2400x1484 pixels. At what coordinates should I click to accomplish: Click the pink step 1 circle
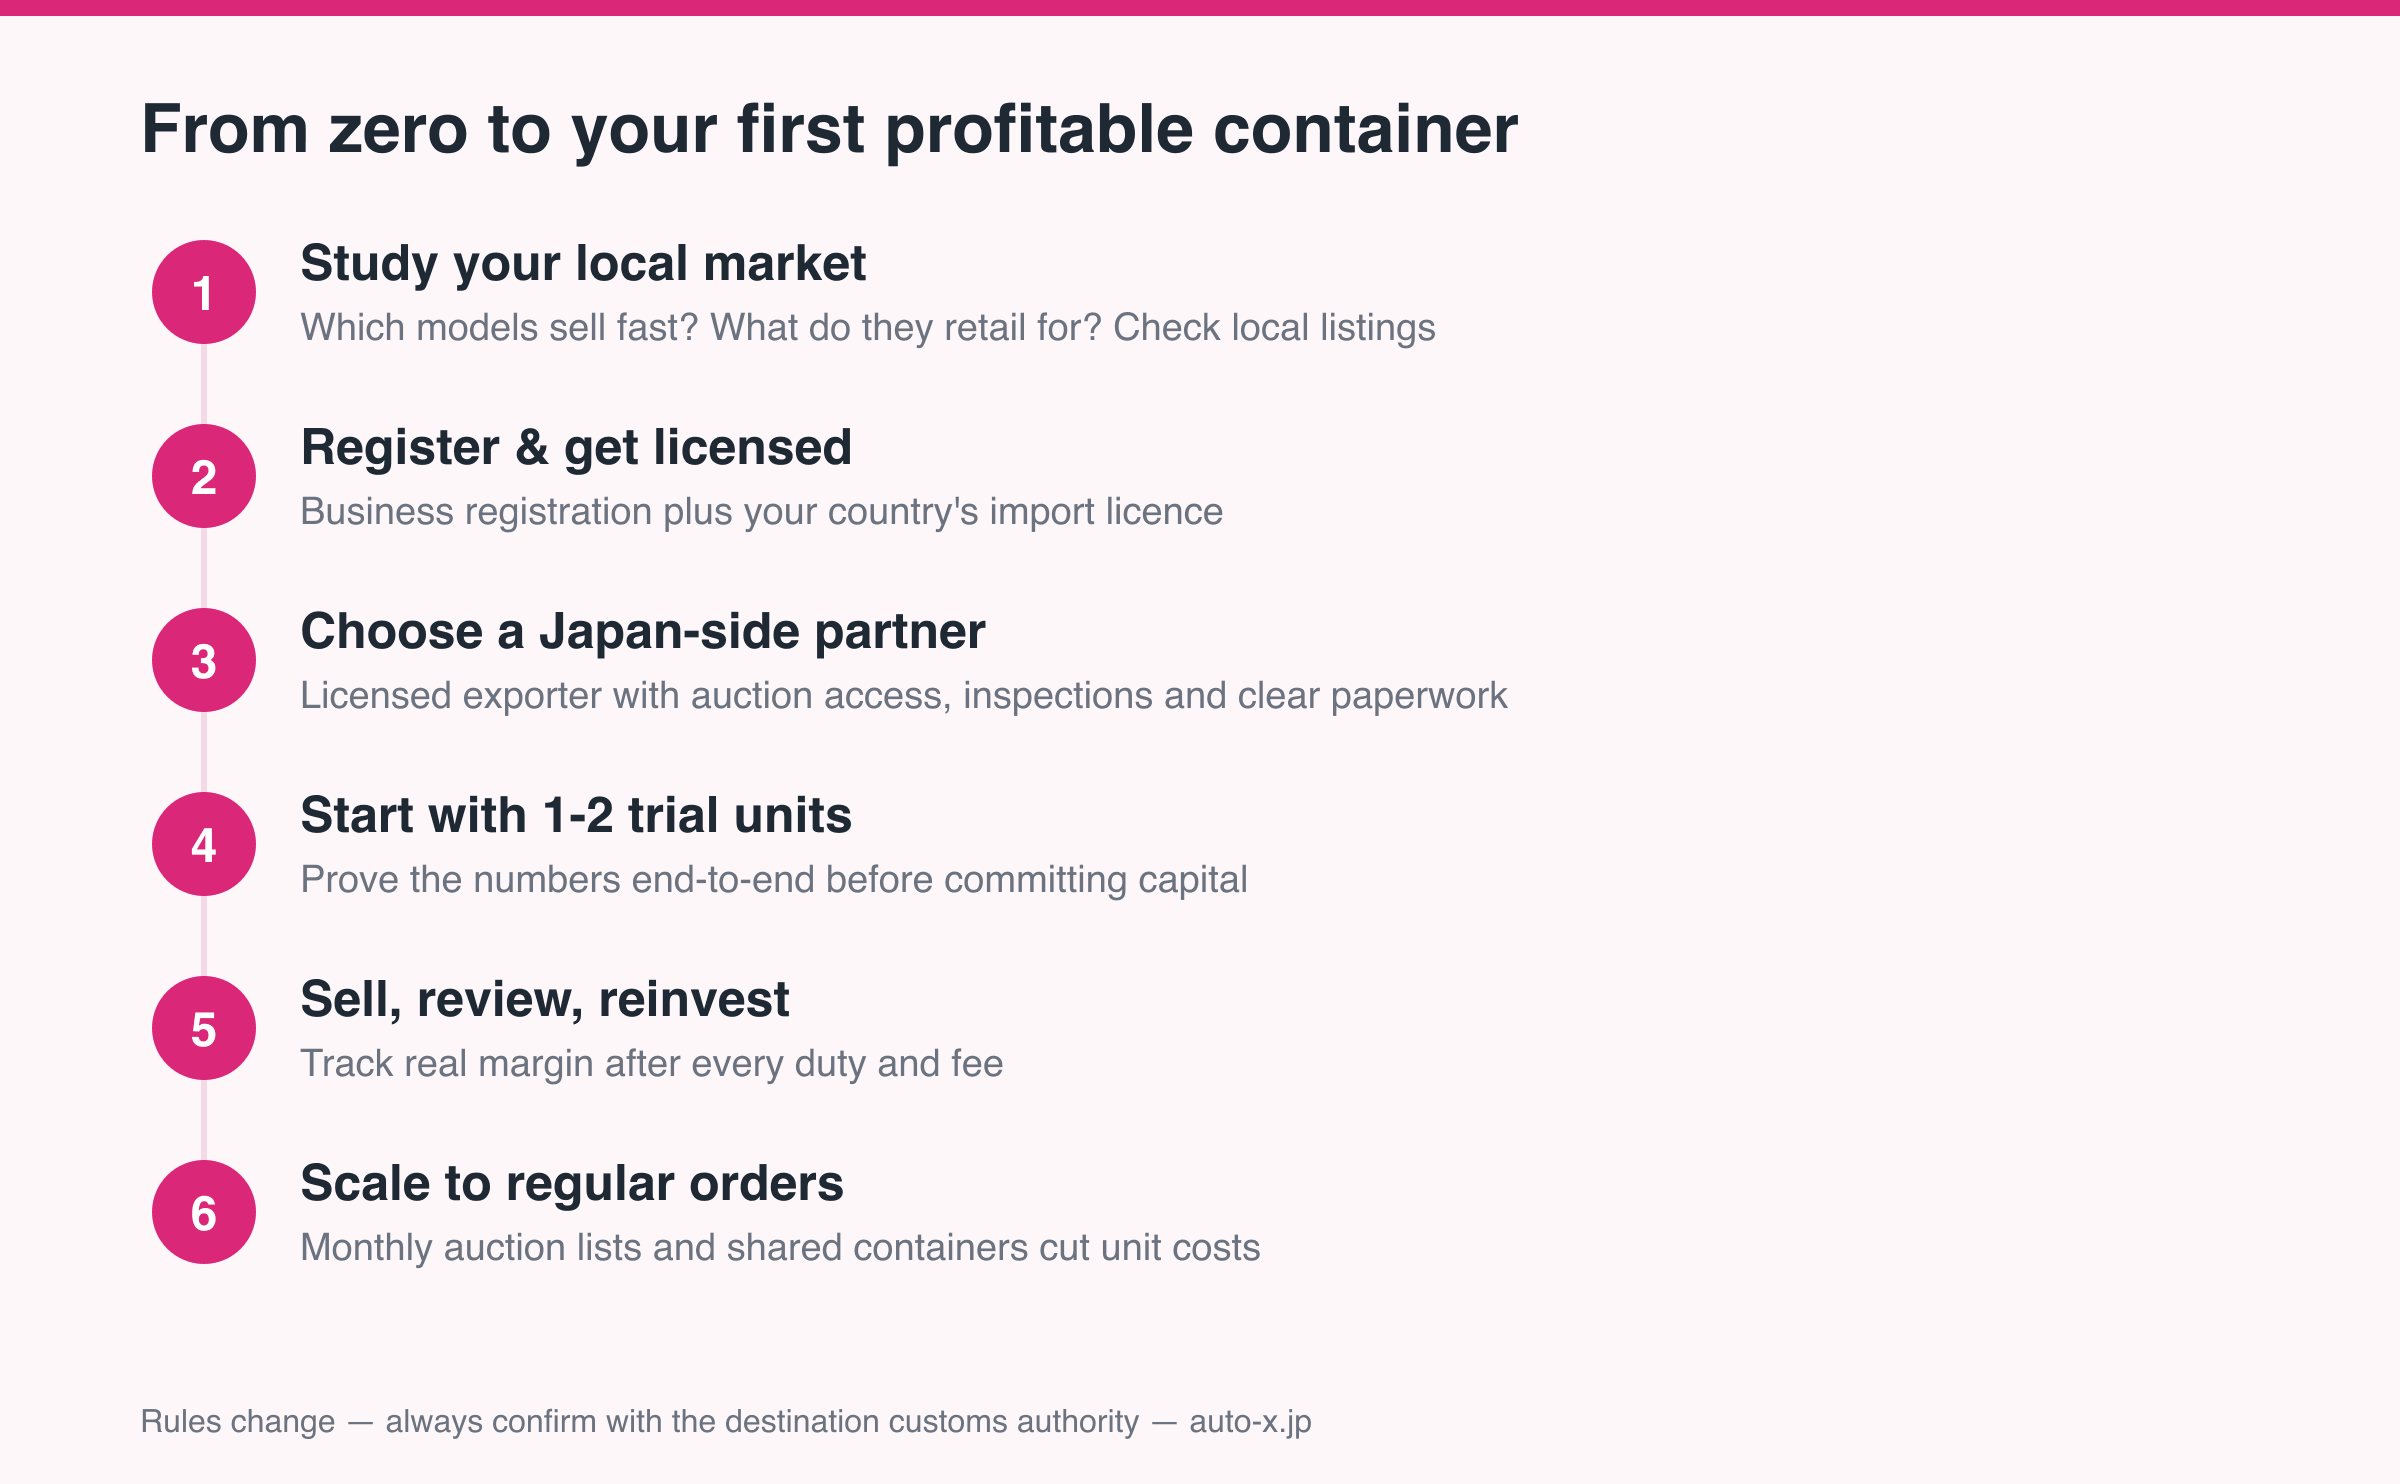tap(204, 292)
